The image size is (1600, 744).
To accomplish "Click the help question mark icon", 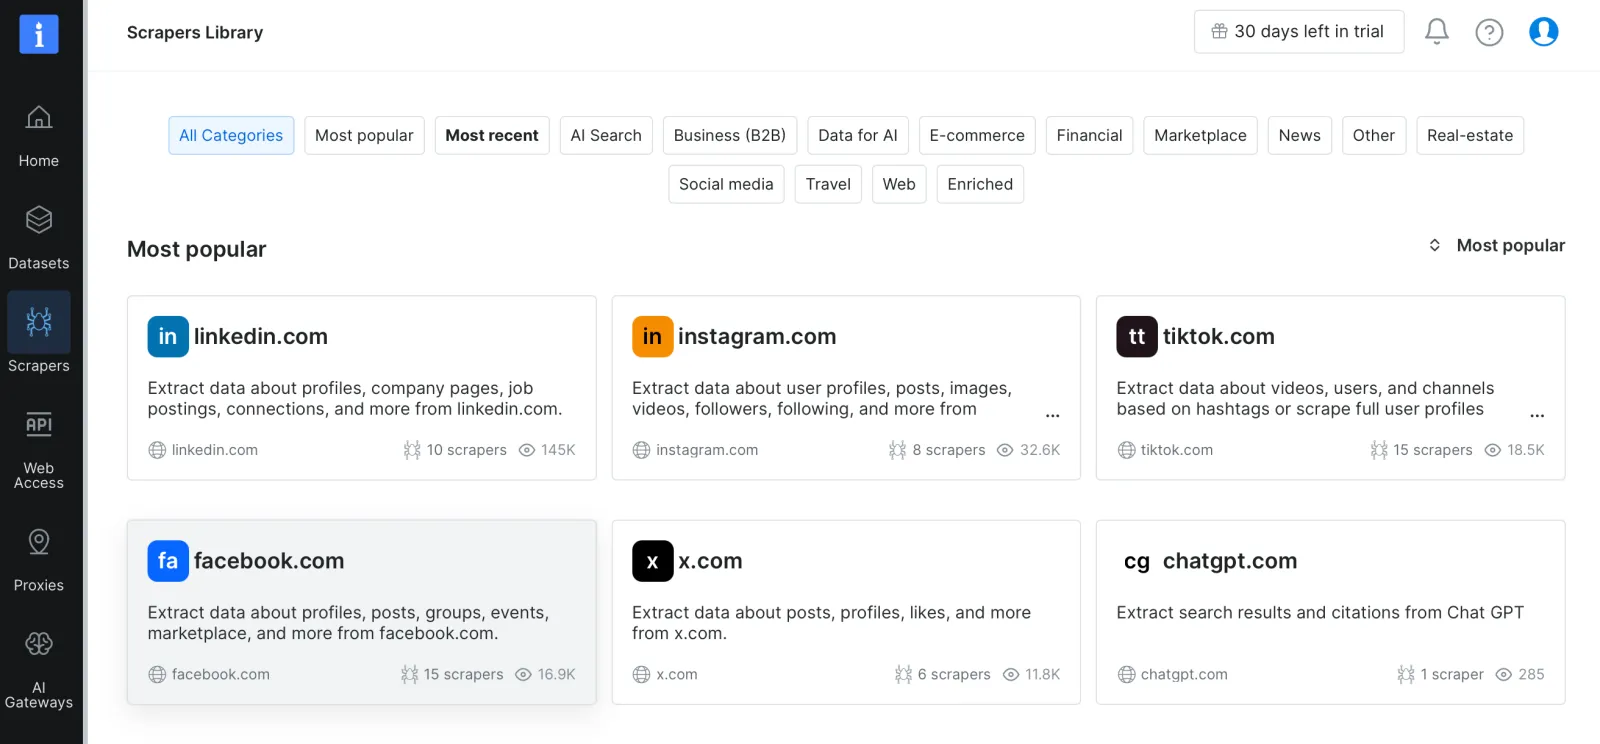I will (1489, 32).
